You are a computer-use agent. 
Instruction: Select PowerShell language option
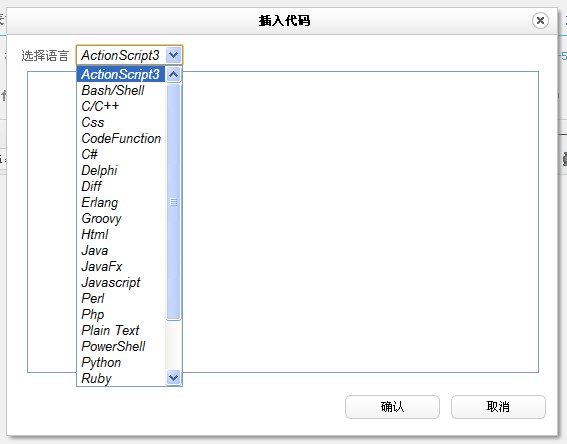[x=121, y=346]
